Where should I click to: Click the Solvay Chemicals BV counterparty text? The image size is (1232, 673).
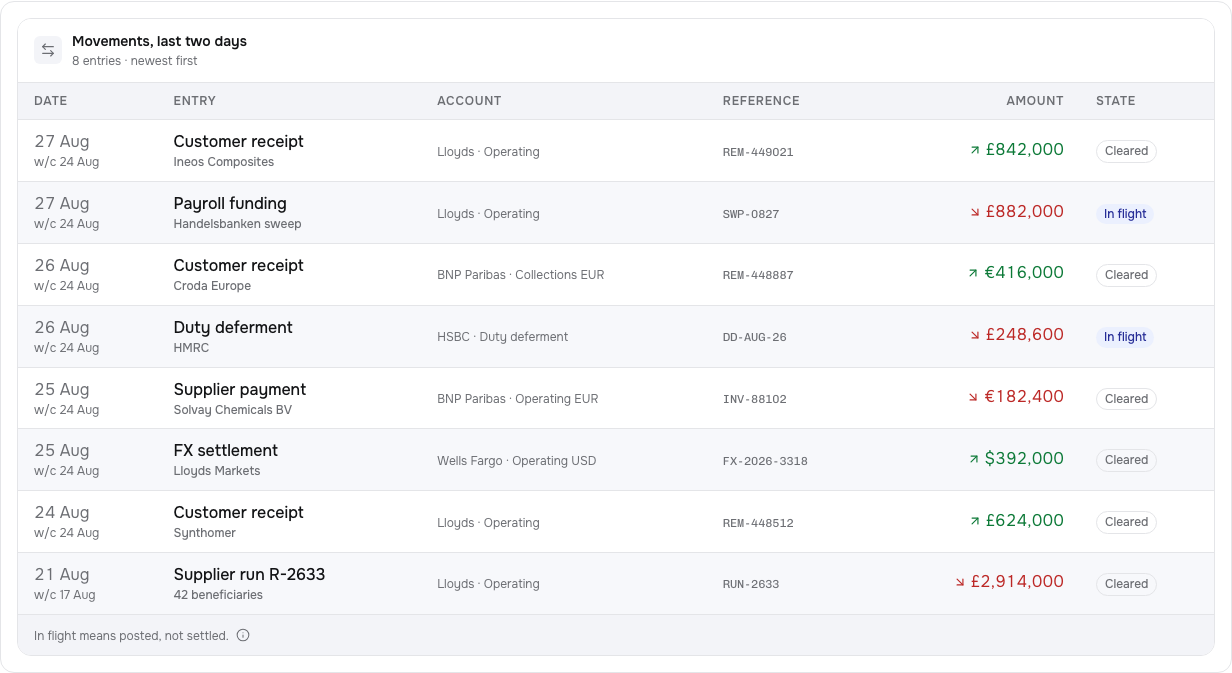click(233, 410)
